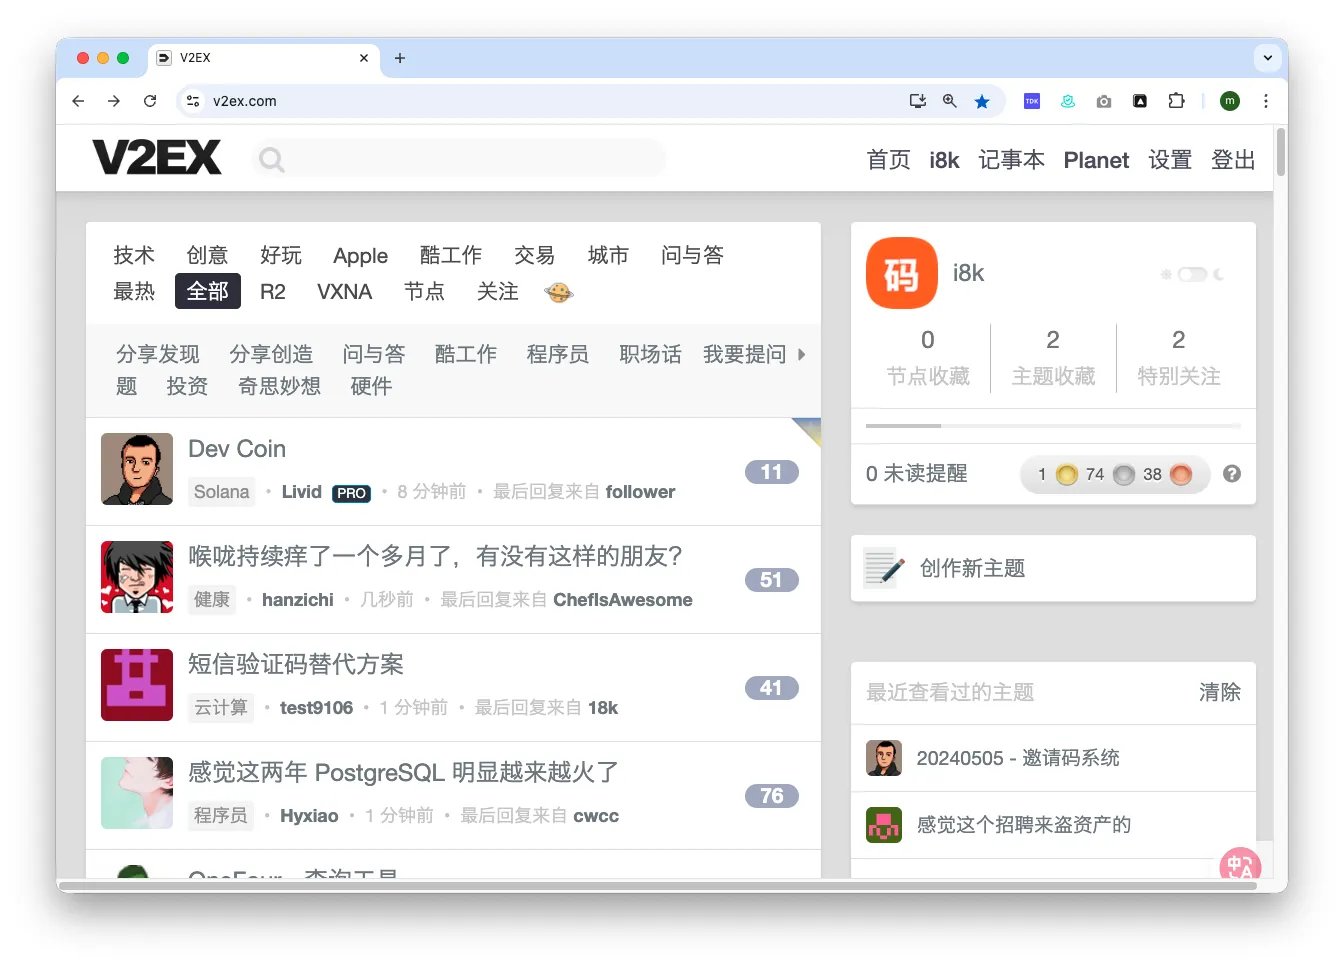Screen dimensions: 1344x967
Task: Open the Chrome three-dot menu
Action: coord(1266,101)
